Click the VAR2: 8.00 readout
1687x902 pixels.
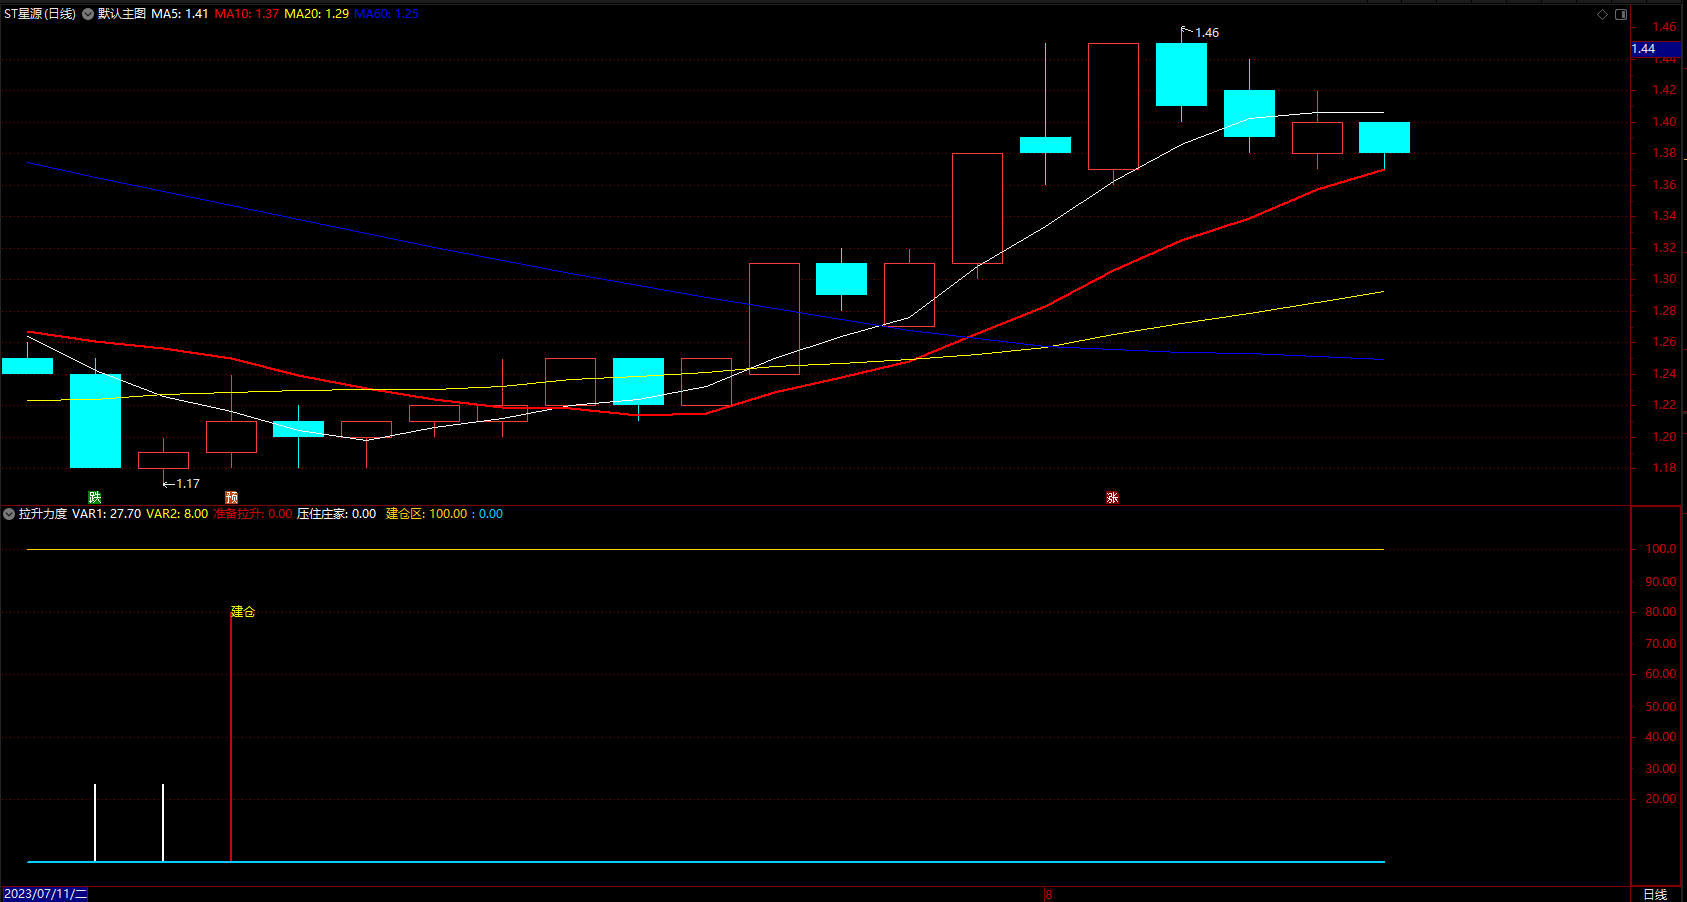coord(177,514)
